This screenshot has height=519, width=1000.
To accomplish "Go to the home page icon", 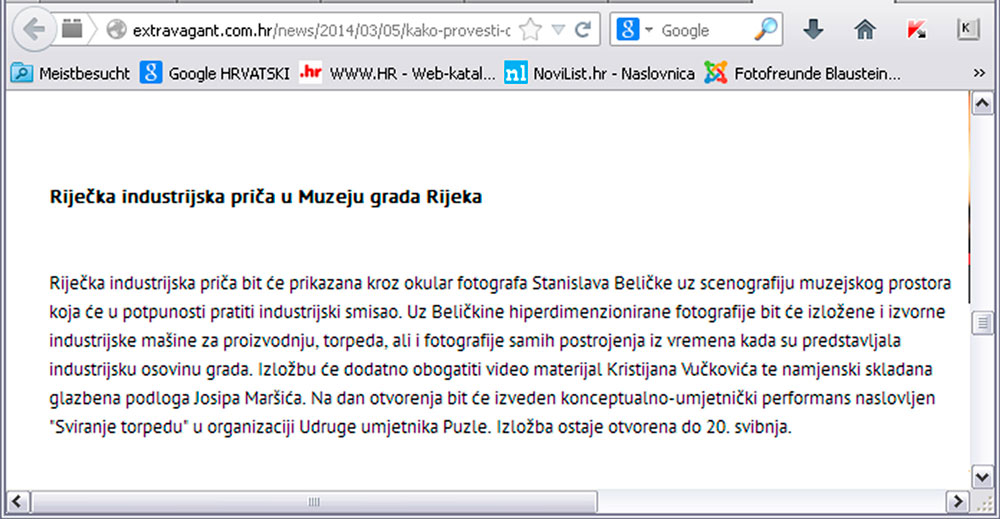I will pos(864,30).
